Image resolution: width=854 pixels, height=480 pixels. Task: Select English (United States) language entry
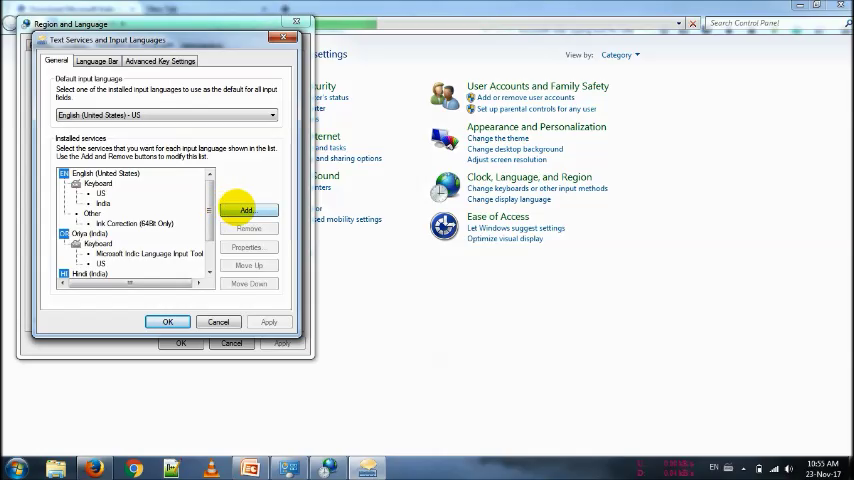click(106, 173)
